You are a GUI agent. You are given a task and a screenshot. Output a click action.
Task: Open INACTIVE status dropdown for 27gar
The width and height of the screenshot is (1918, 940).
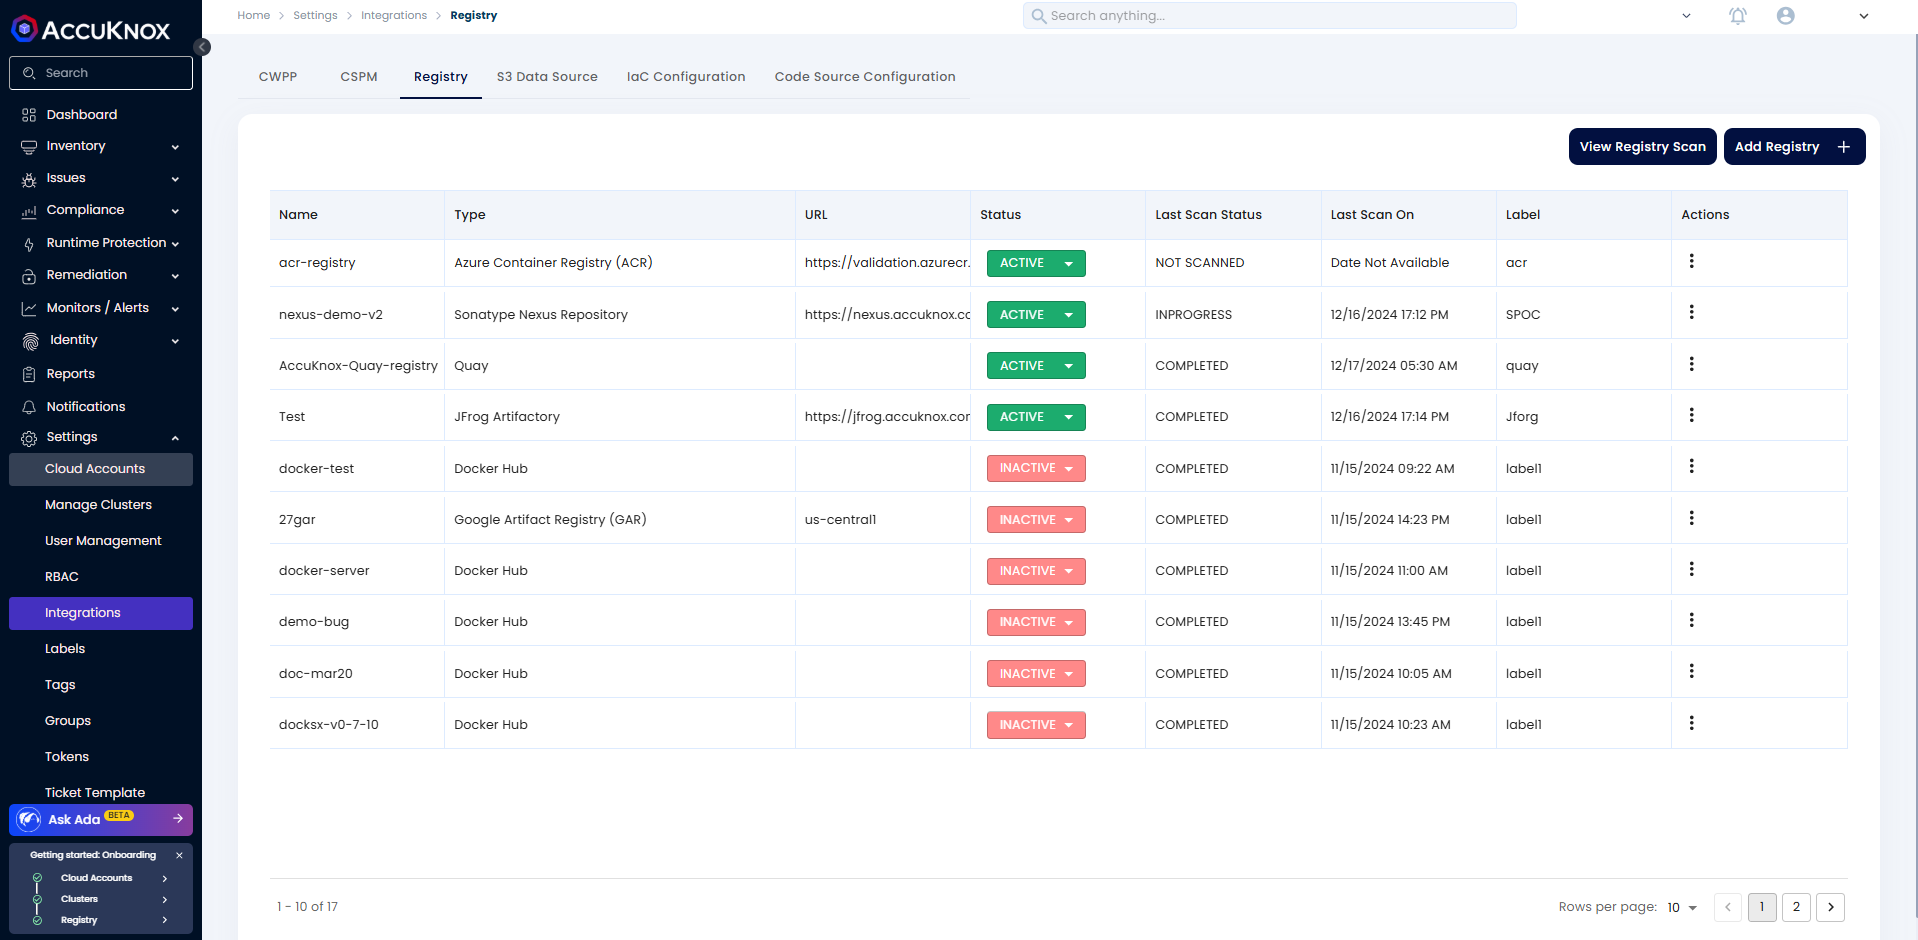1036,520
